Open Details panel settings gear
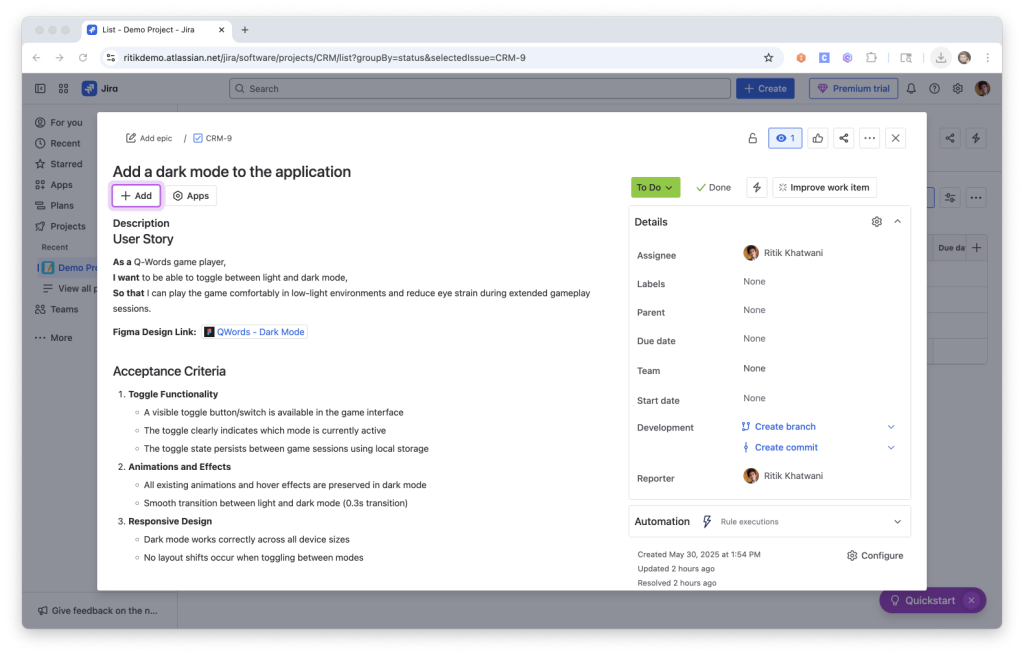The width and height of the screenshot is (1024, 656). tap(876, 221)
